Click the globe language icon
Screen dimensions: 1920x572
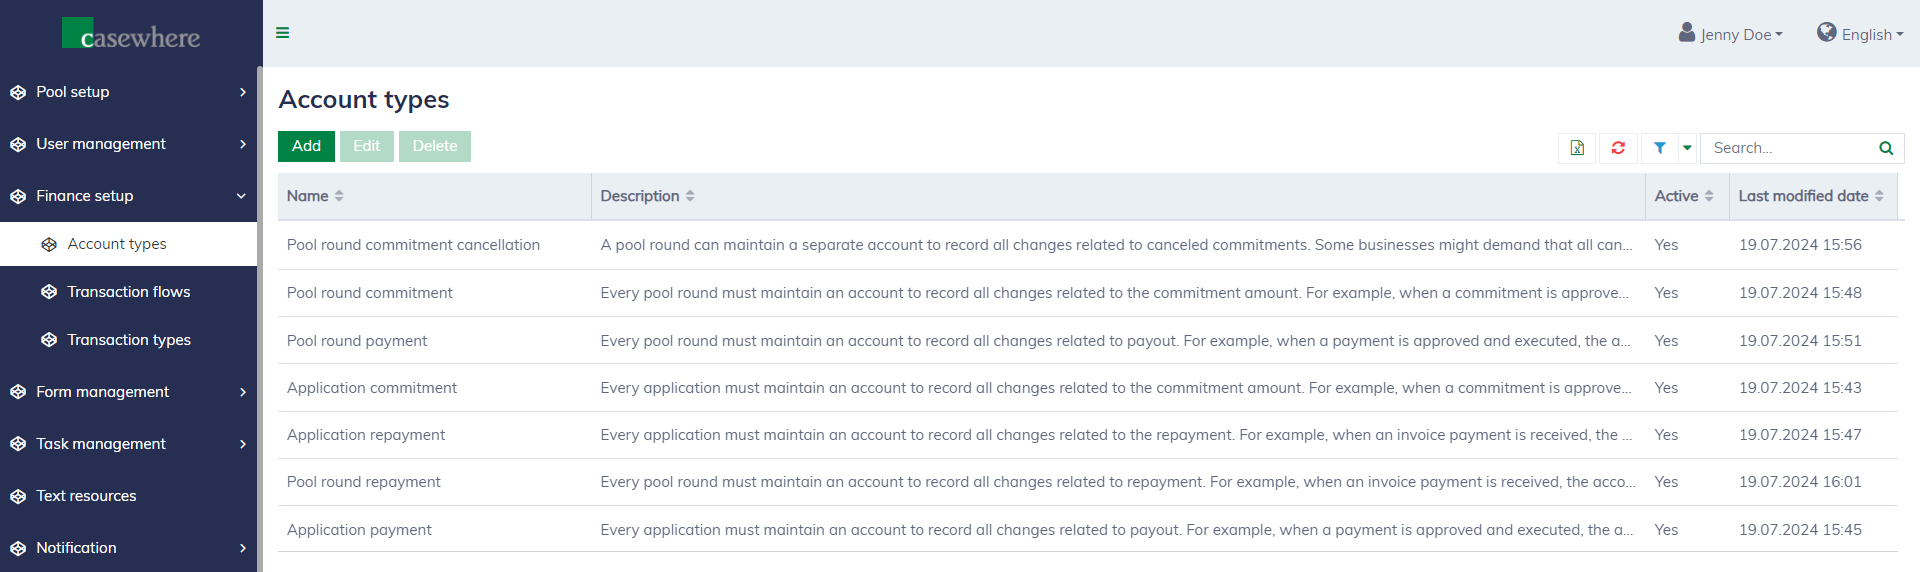[x=1826, y=33]
